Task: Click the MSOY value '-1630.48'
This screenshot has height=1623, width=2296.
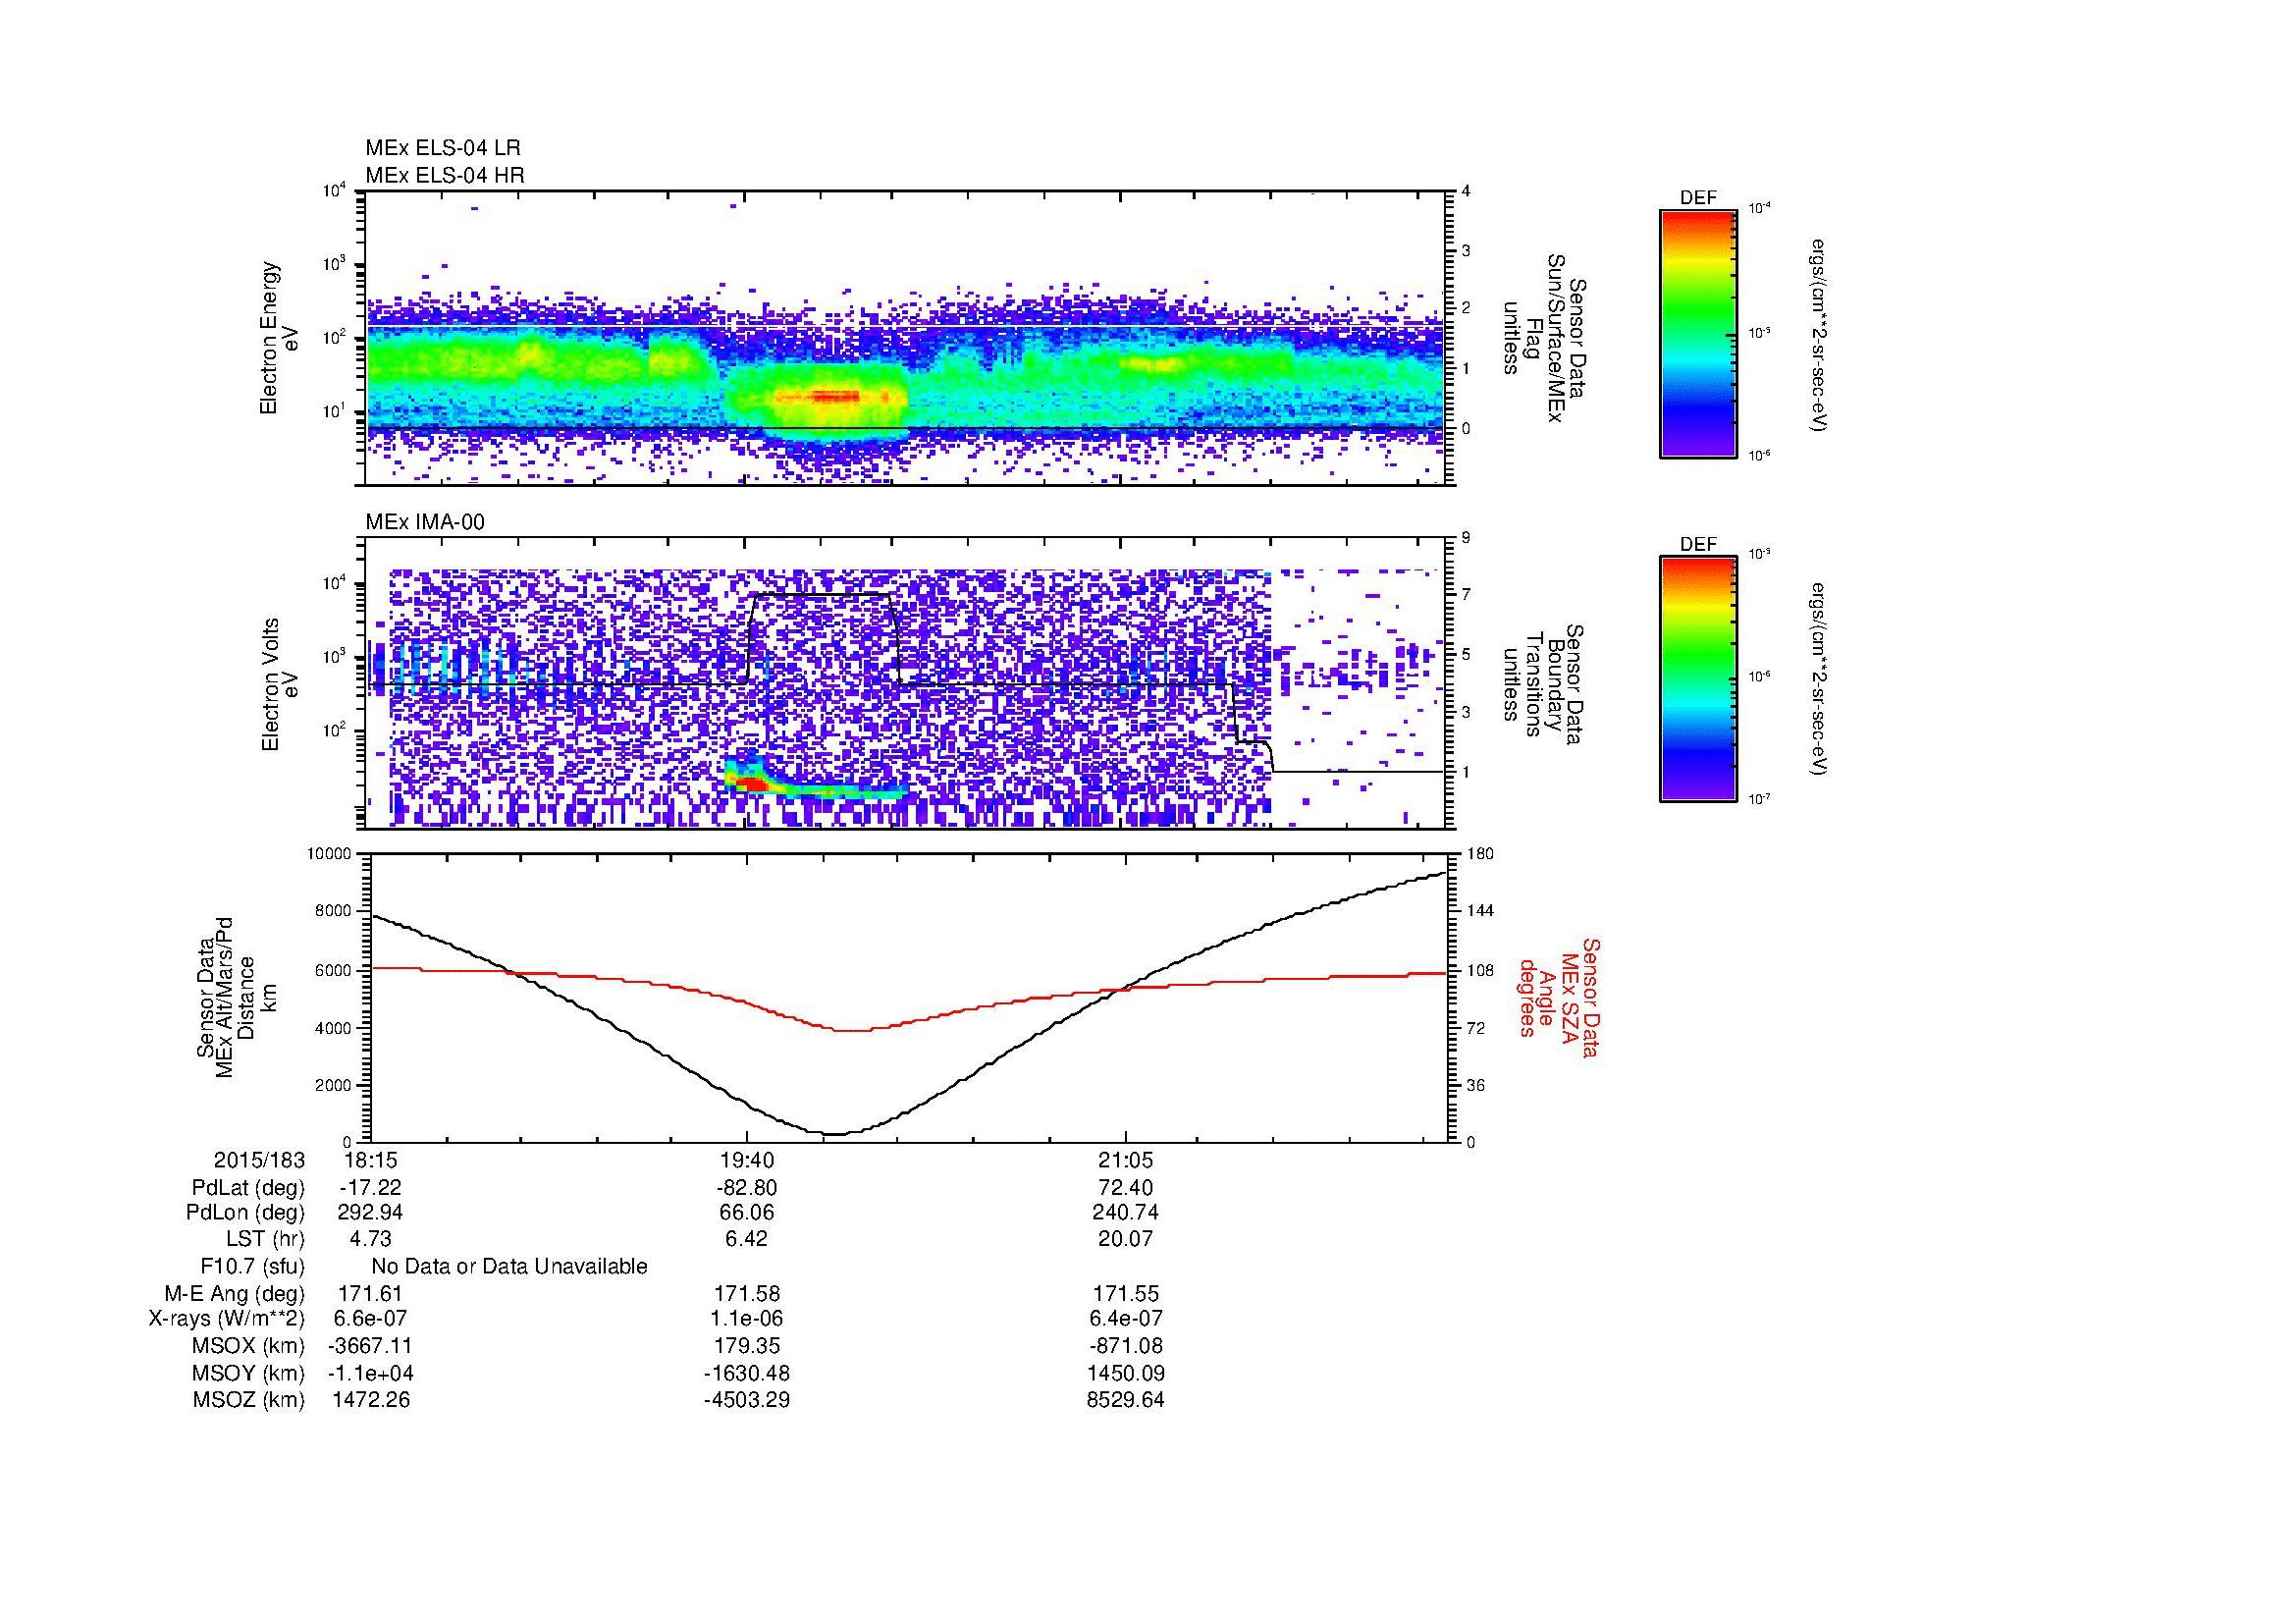Action: coord(747,1374)
